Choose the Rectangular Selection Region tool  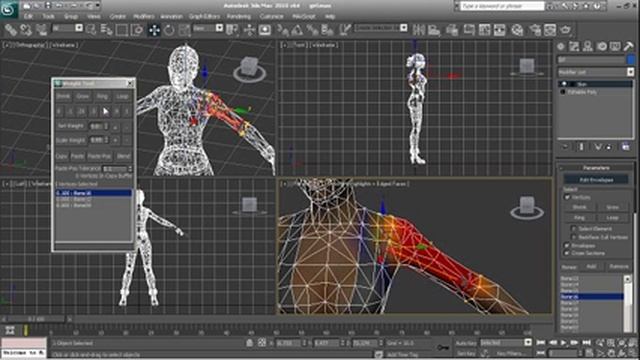122,29
